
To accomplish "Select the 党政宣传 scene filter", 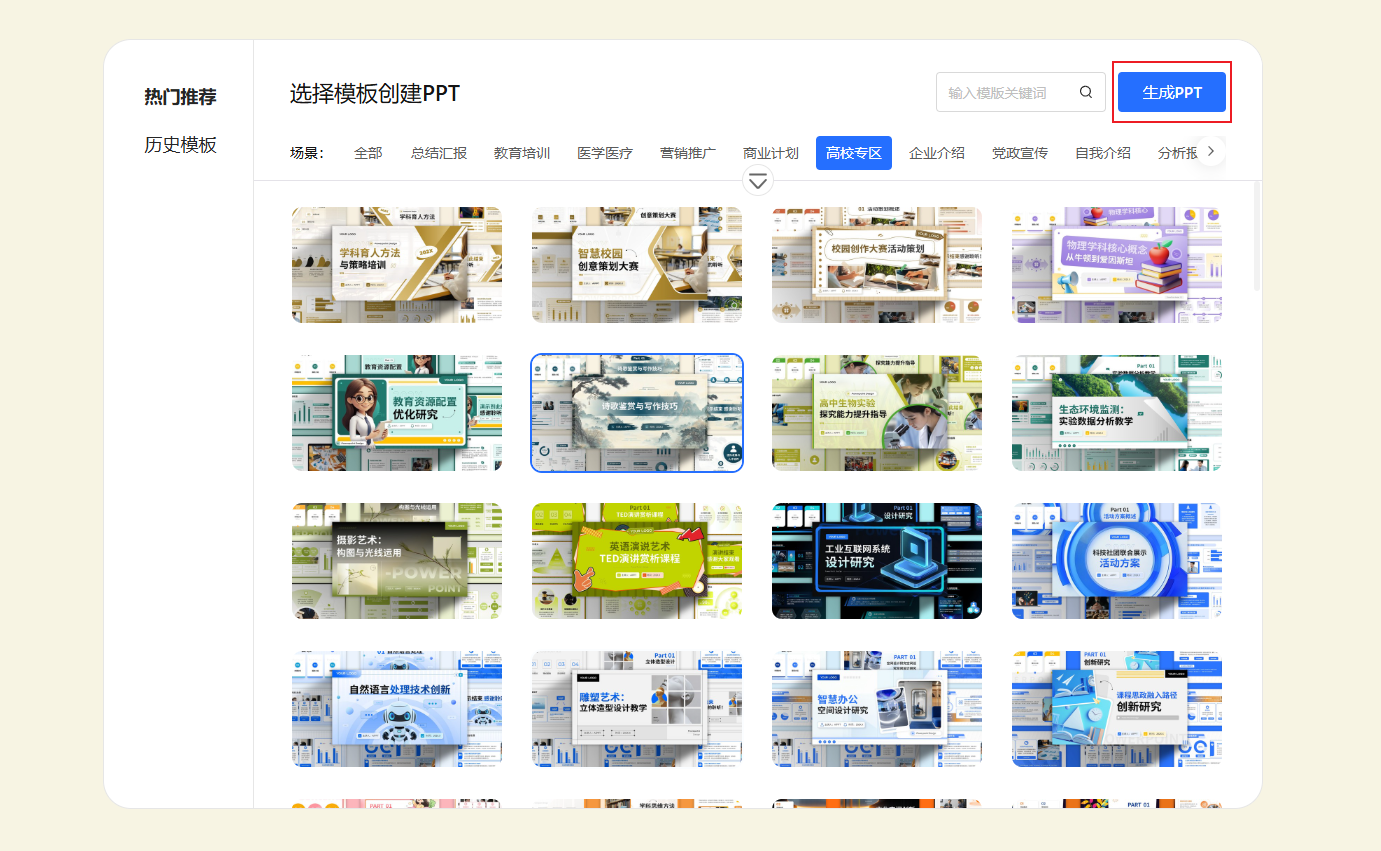I will tap(1020, 153).
